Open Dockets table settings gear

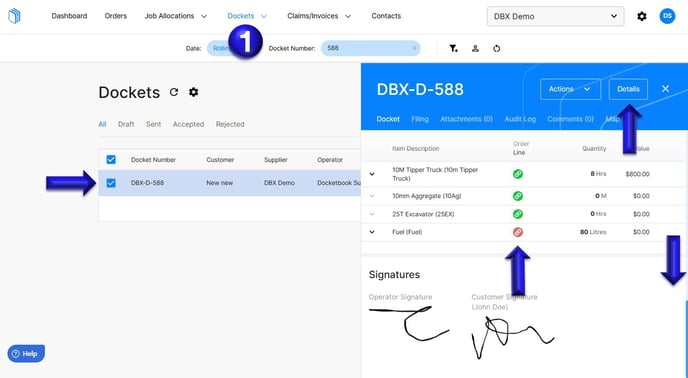tap(194, 92)
